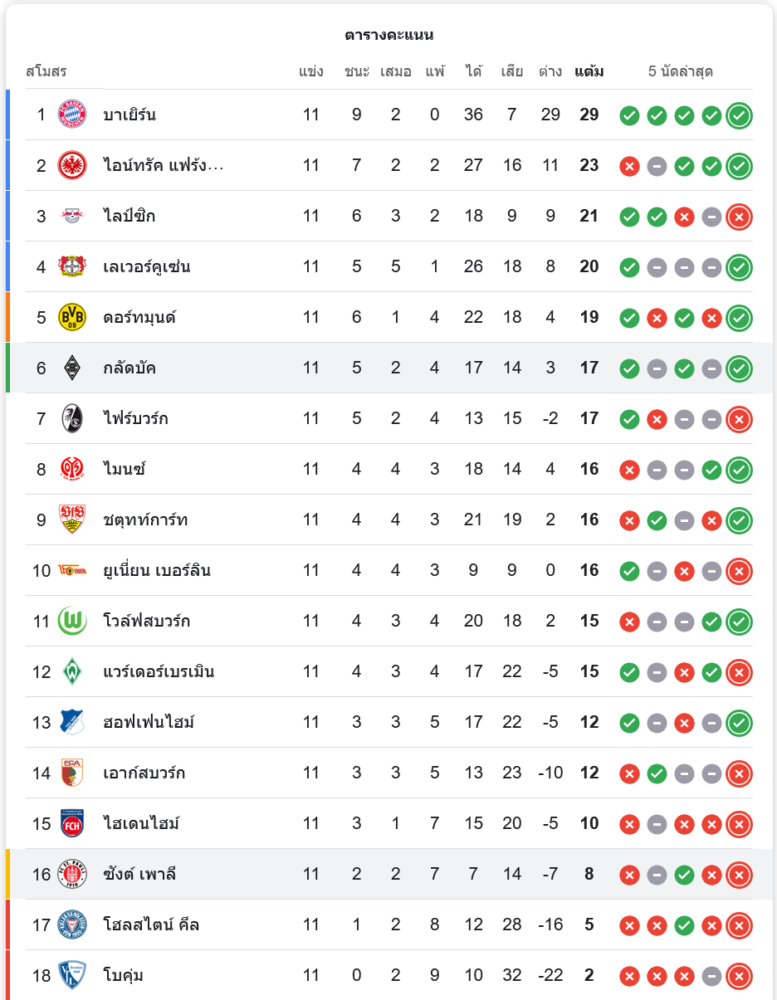Viewport: 777px width, 1000px height.
Task: Click Bochum's most recent loss indicator
Action: click(739, 975)
